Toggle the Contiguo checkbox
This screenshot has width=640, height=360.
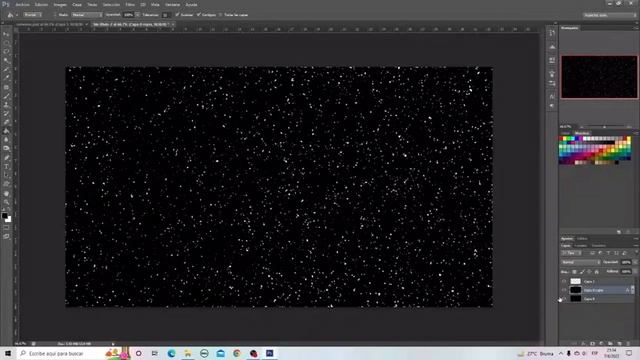pyautogui.click(x=199, y=15)
